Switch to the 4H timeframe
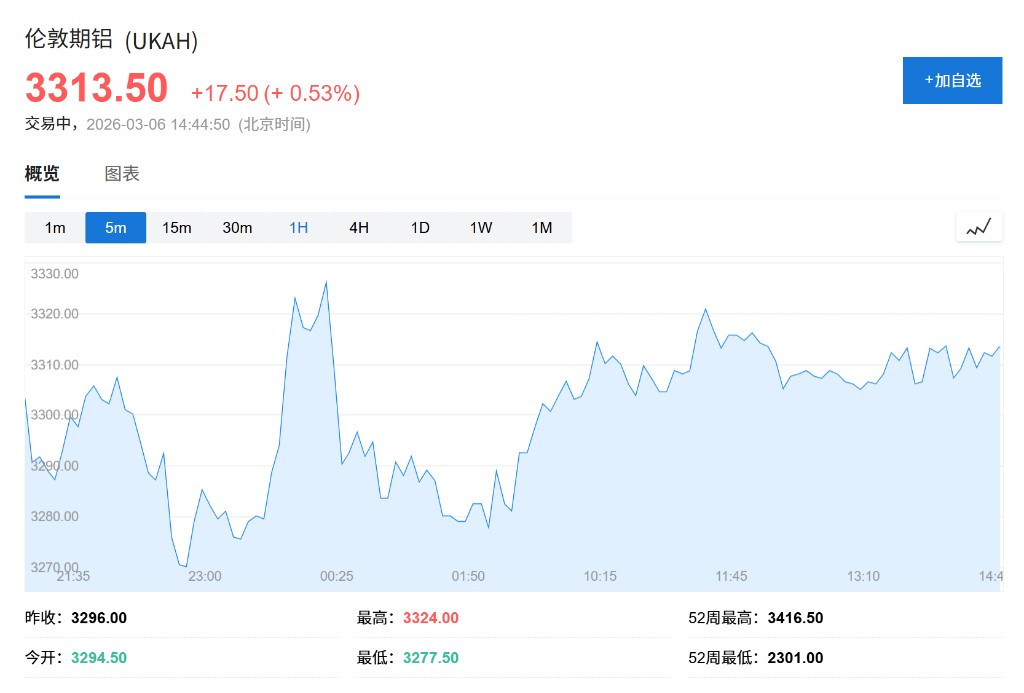Image resolution: width=1024 pixels, height=693 pixels. point(359,228)
